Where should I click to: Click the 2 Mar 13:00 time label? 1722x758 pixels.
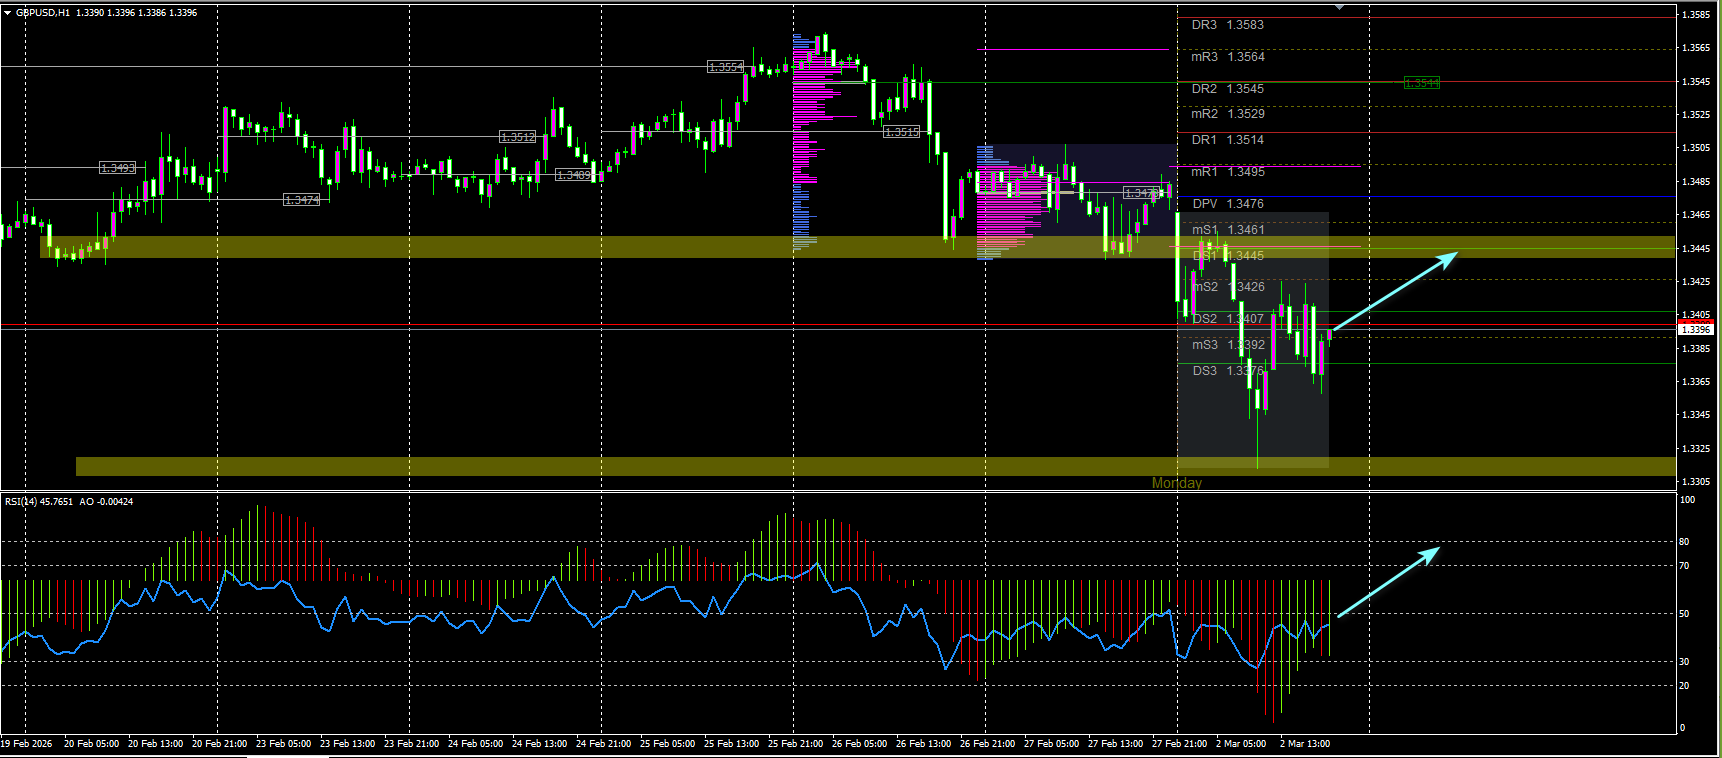[x=1305, y=744]
